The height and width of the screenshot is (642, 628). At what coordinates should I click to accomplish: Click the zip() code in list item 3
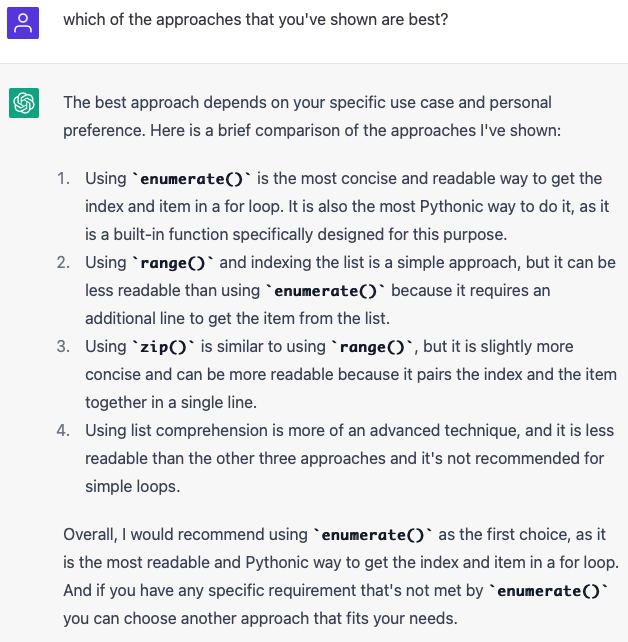[163, 347]
